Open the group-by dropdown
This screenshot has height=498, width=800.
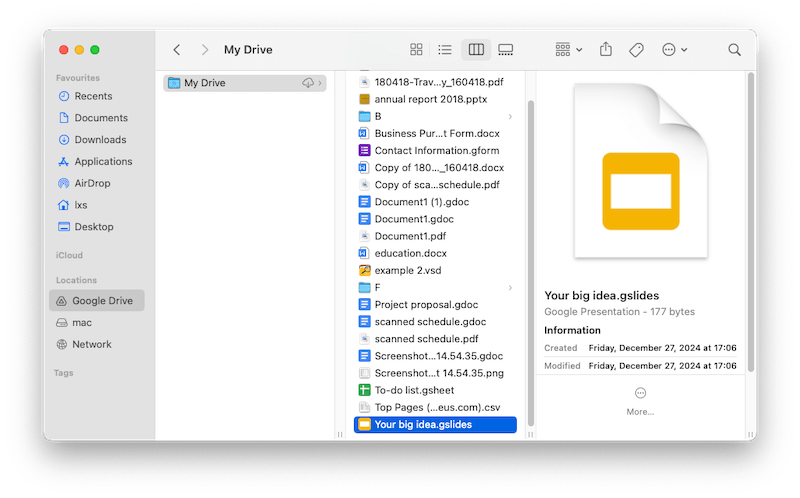568,49
